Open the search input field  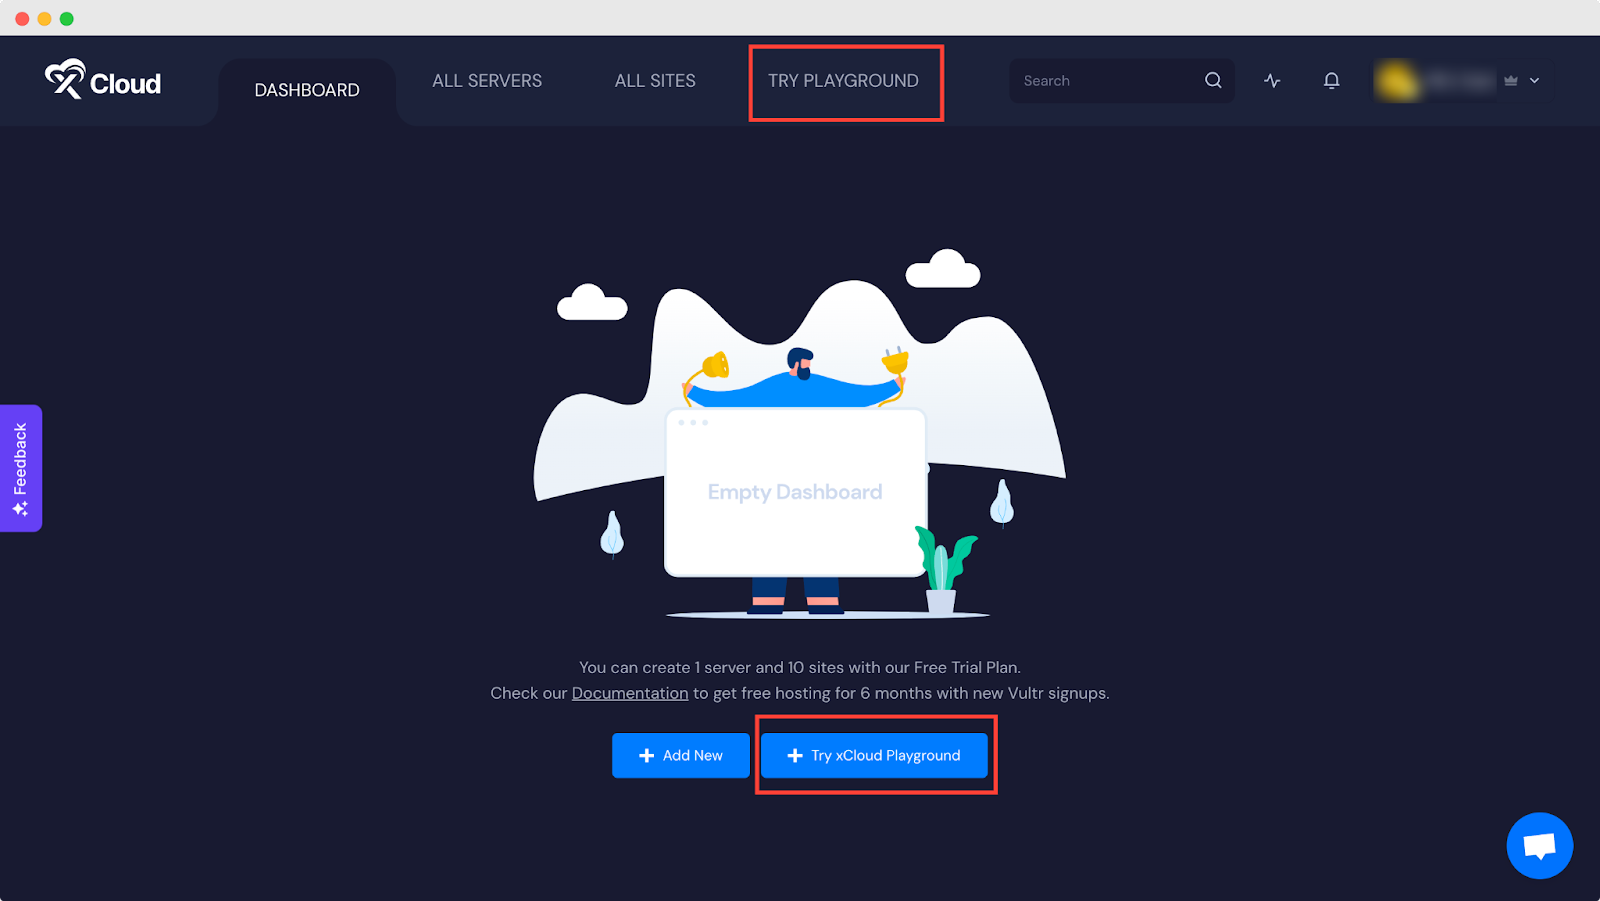point(1100,80)
